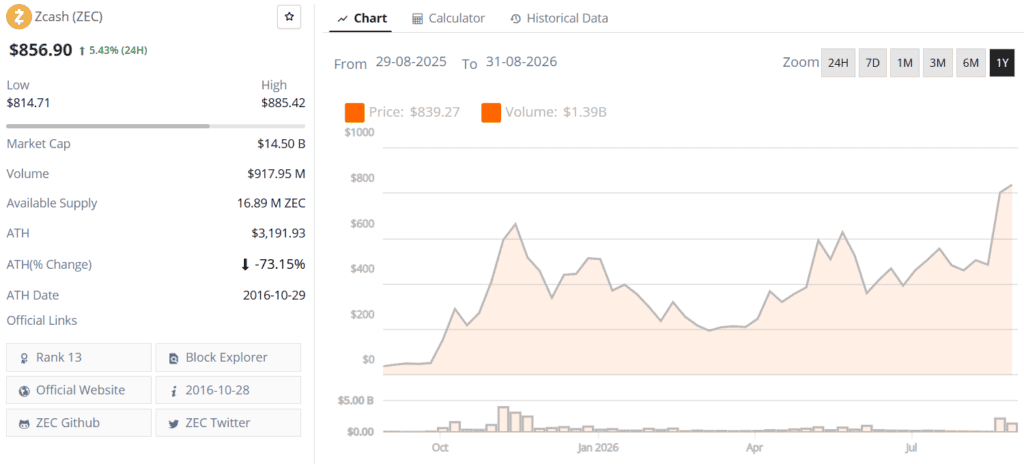This screenshot has height=464, width=1024.
Task: Click the ZEC Github cat icon
Action: 24,423
